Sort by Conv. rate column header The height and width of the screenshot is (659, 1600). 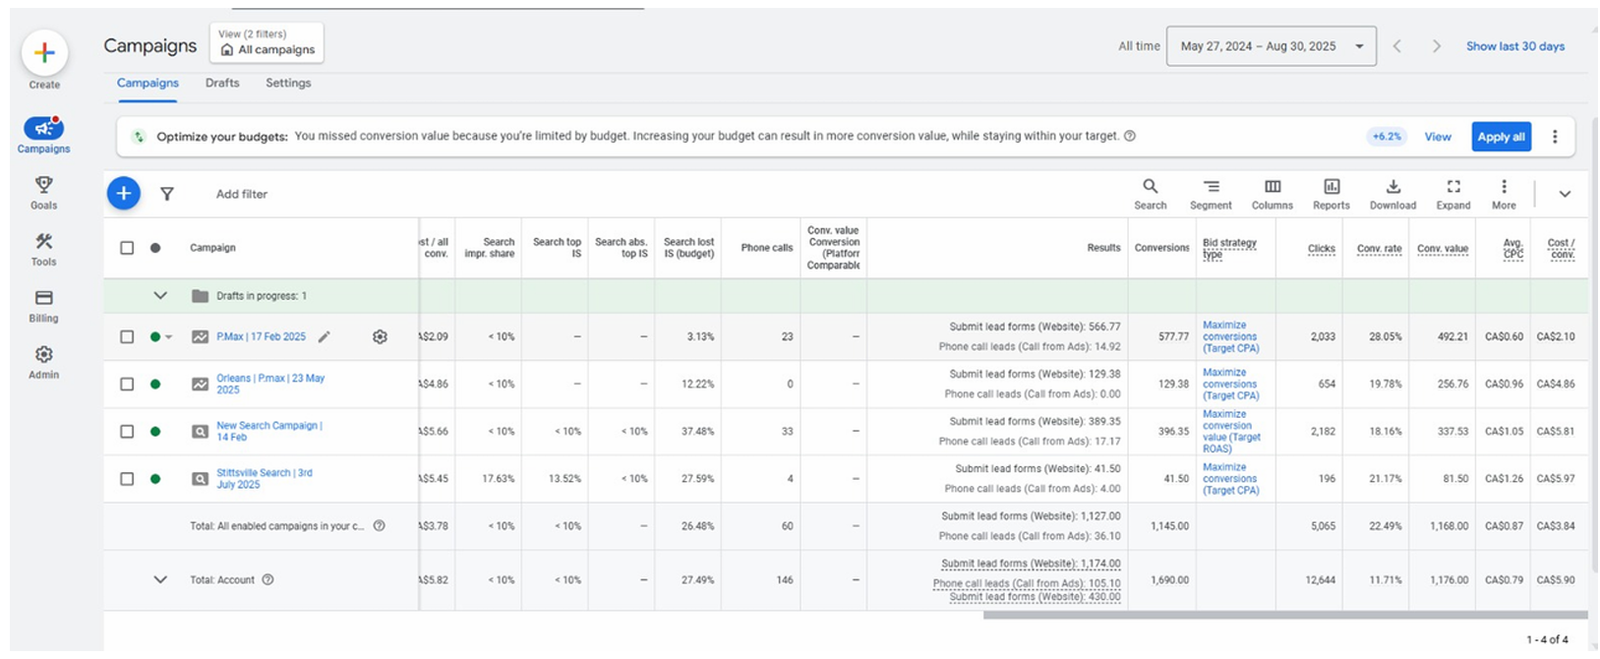tap(1379, 248)
